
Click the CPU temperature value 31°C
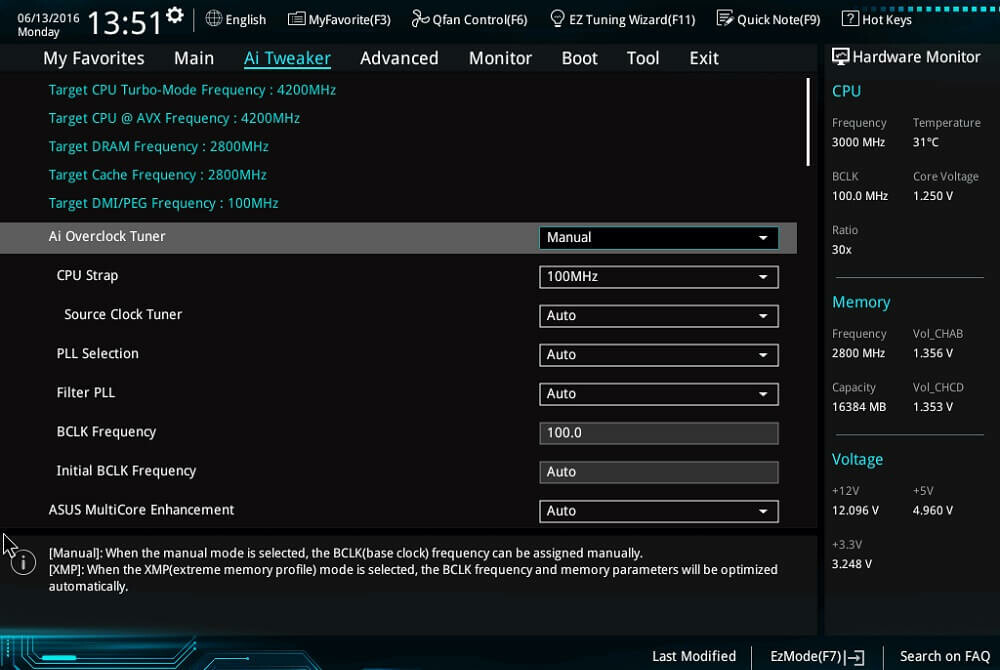pos(925,142)
